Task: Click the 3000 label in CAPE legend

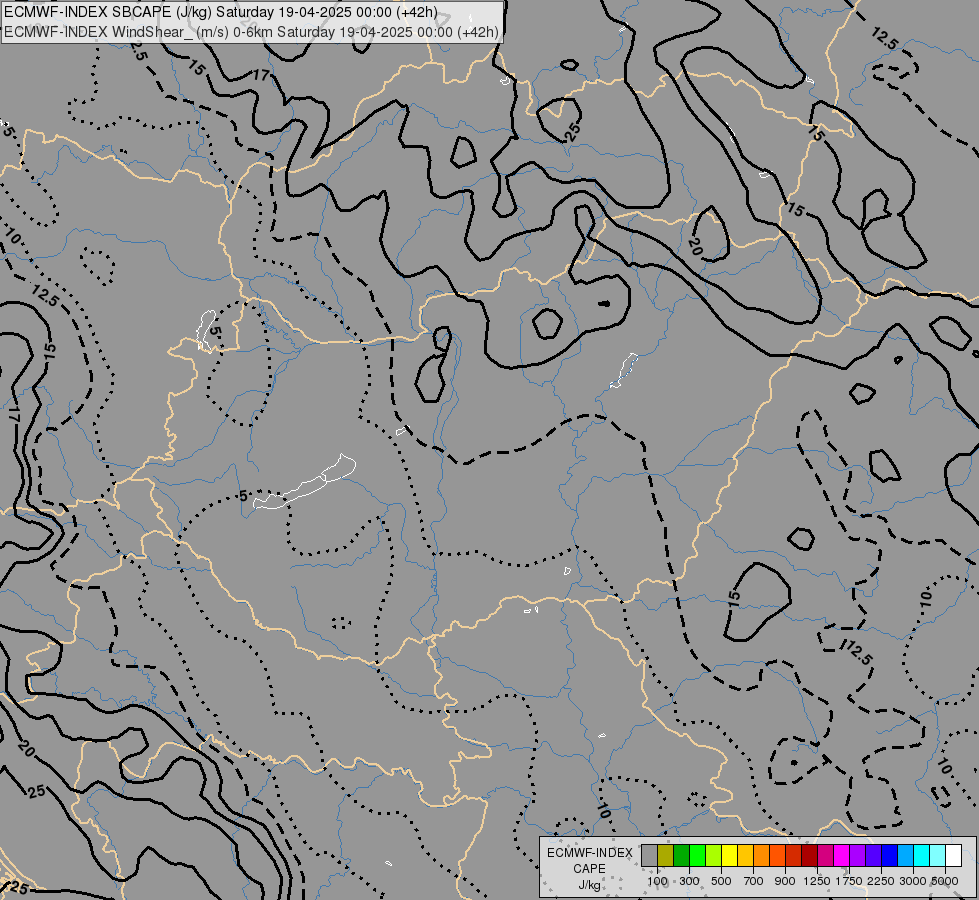Action: click(x=913, y=881)
